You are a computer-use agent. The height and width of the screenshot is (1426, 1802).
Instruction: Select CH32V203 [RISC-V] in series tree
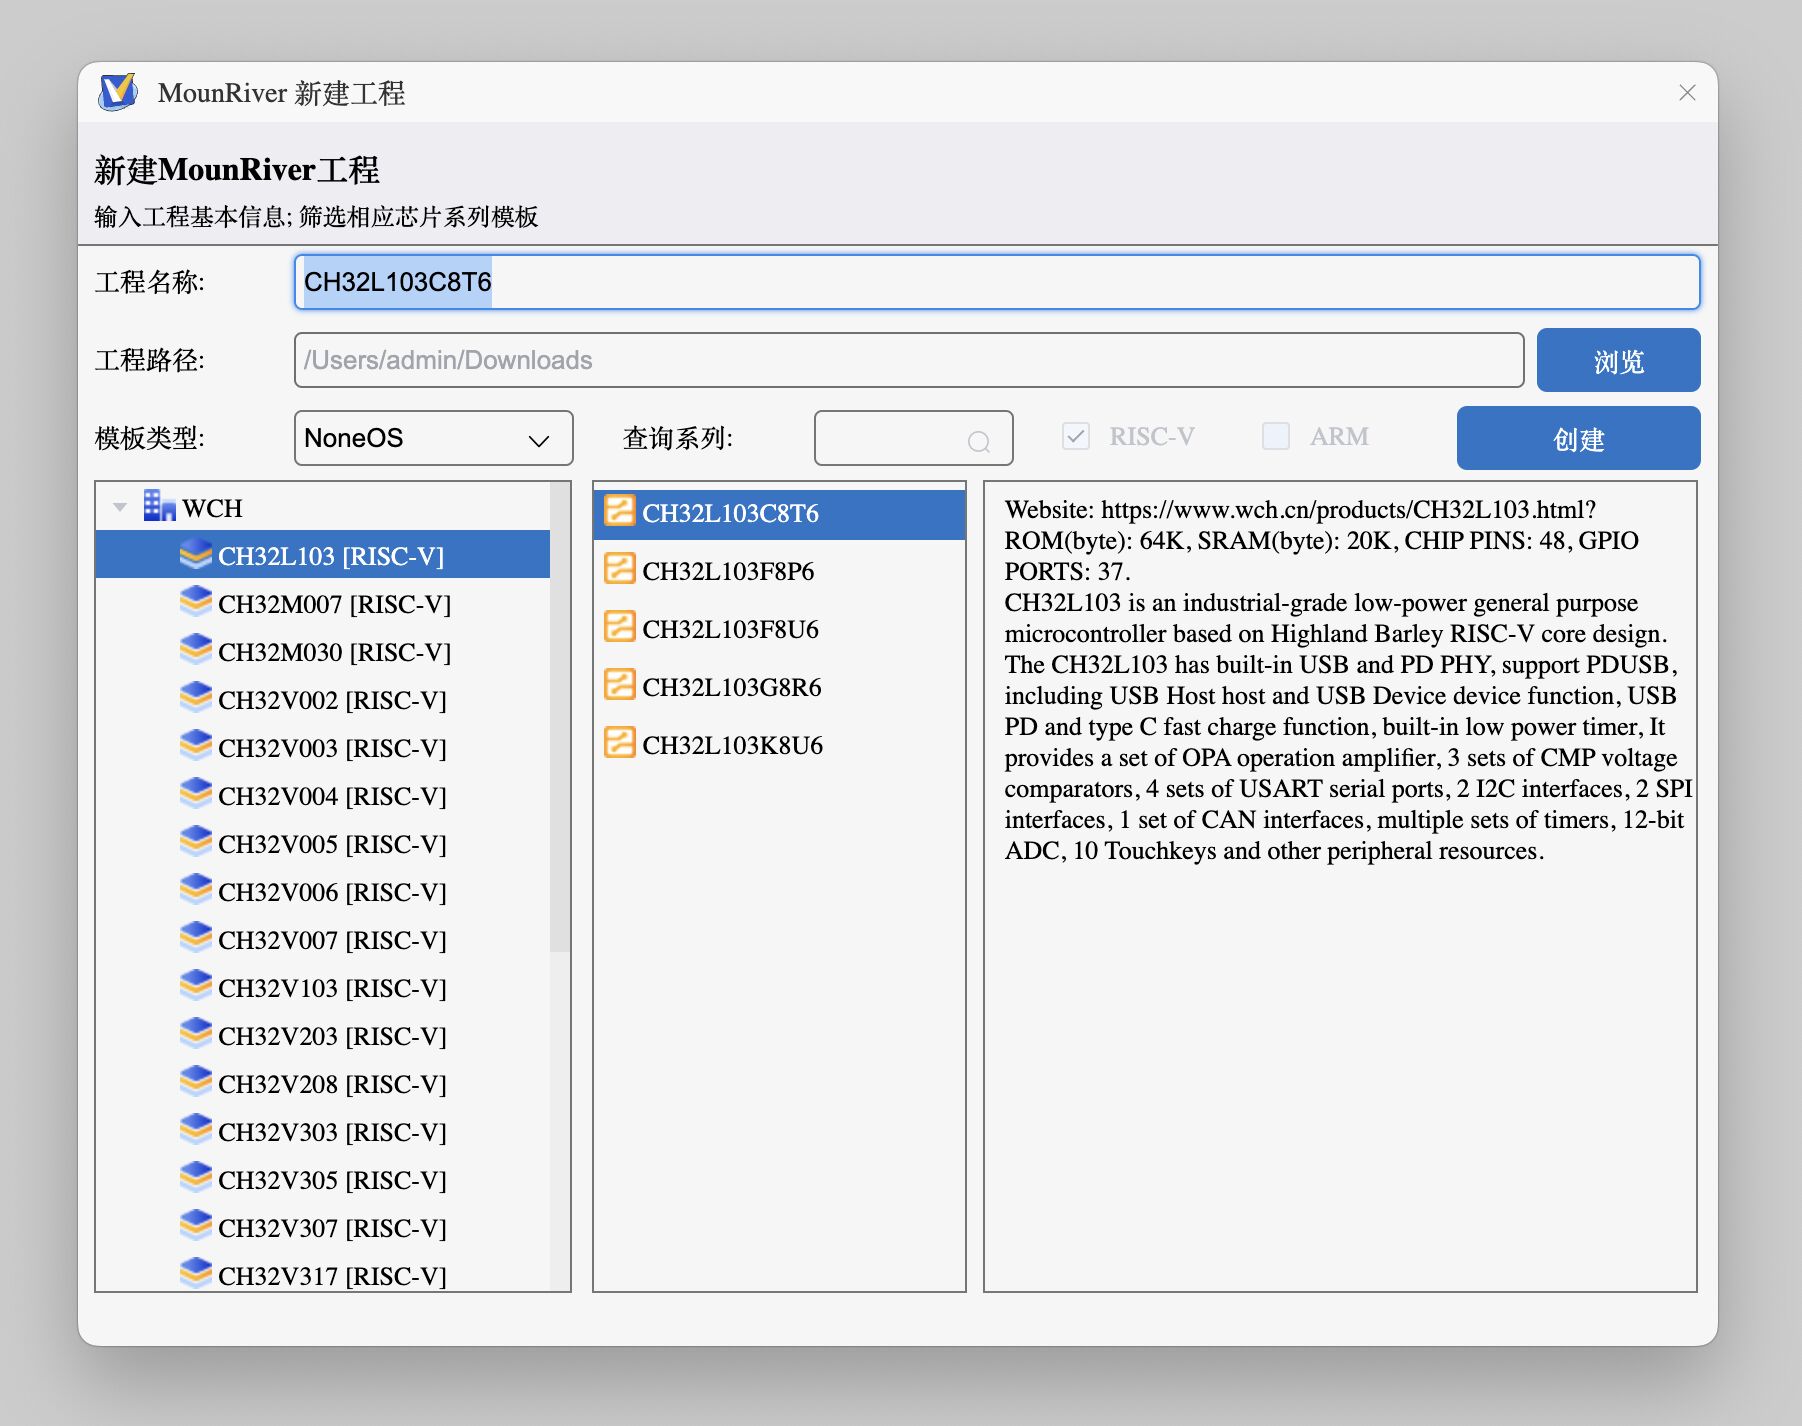click(x=332, y=1036)
